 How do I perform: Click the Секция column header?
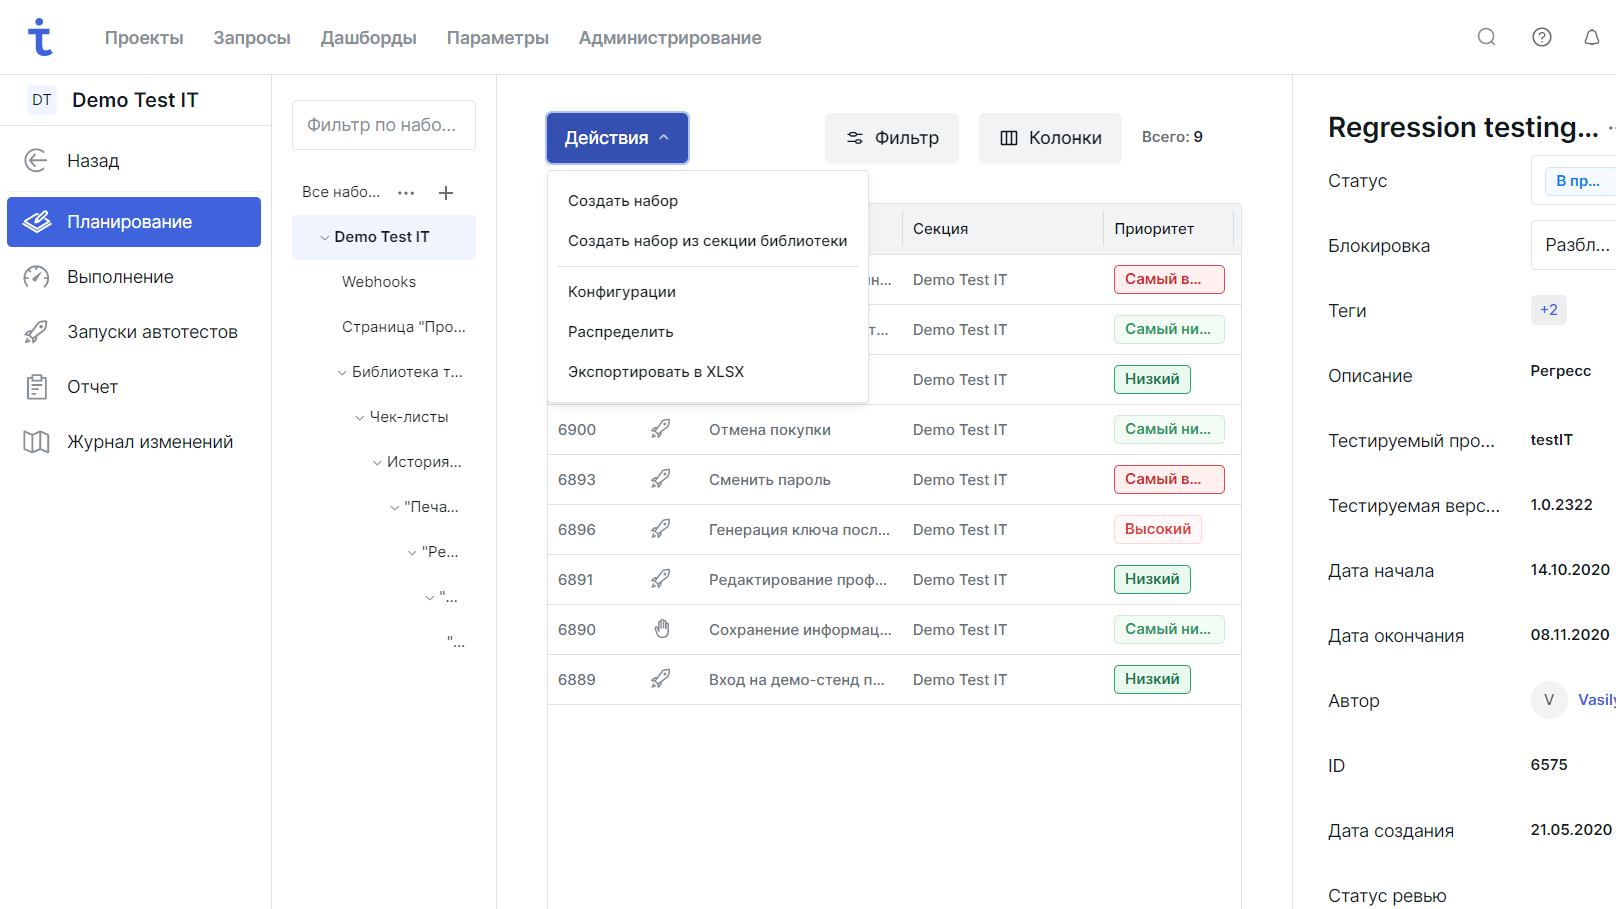click(940, 229)
